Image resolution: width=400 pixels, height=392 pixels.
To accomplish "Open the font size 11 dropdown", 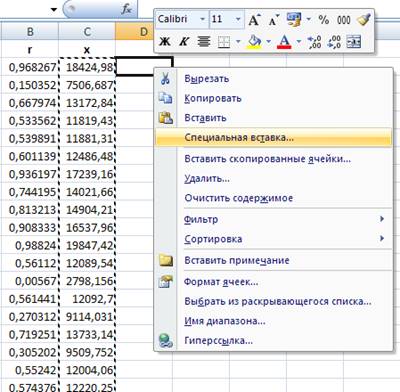I will (238, 19).
